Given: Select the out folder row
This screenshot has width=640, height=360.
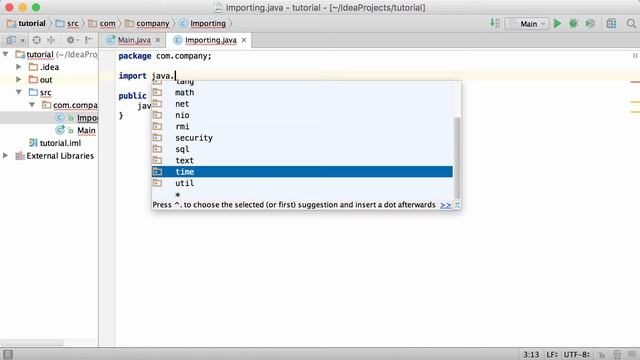Looking at the screenshot, I should point(49,80).
